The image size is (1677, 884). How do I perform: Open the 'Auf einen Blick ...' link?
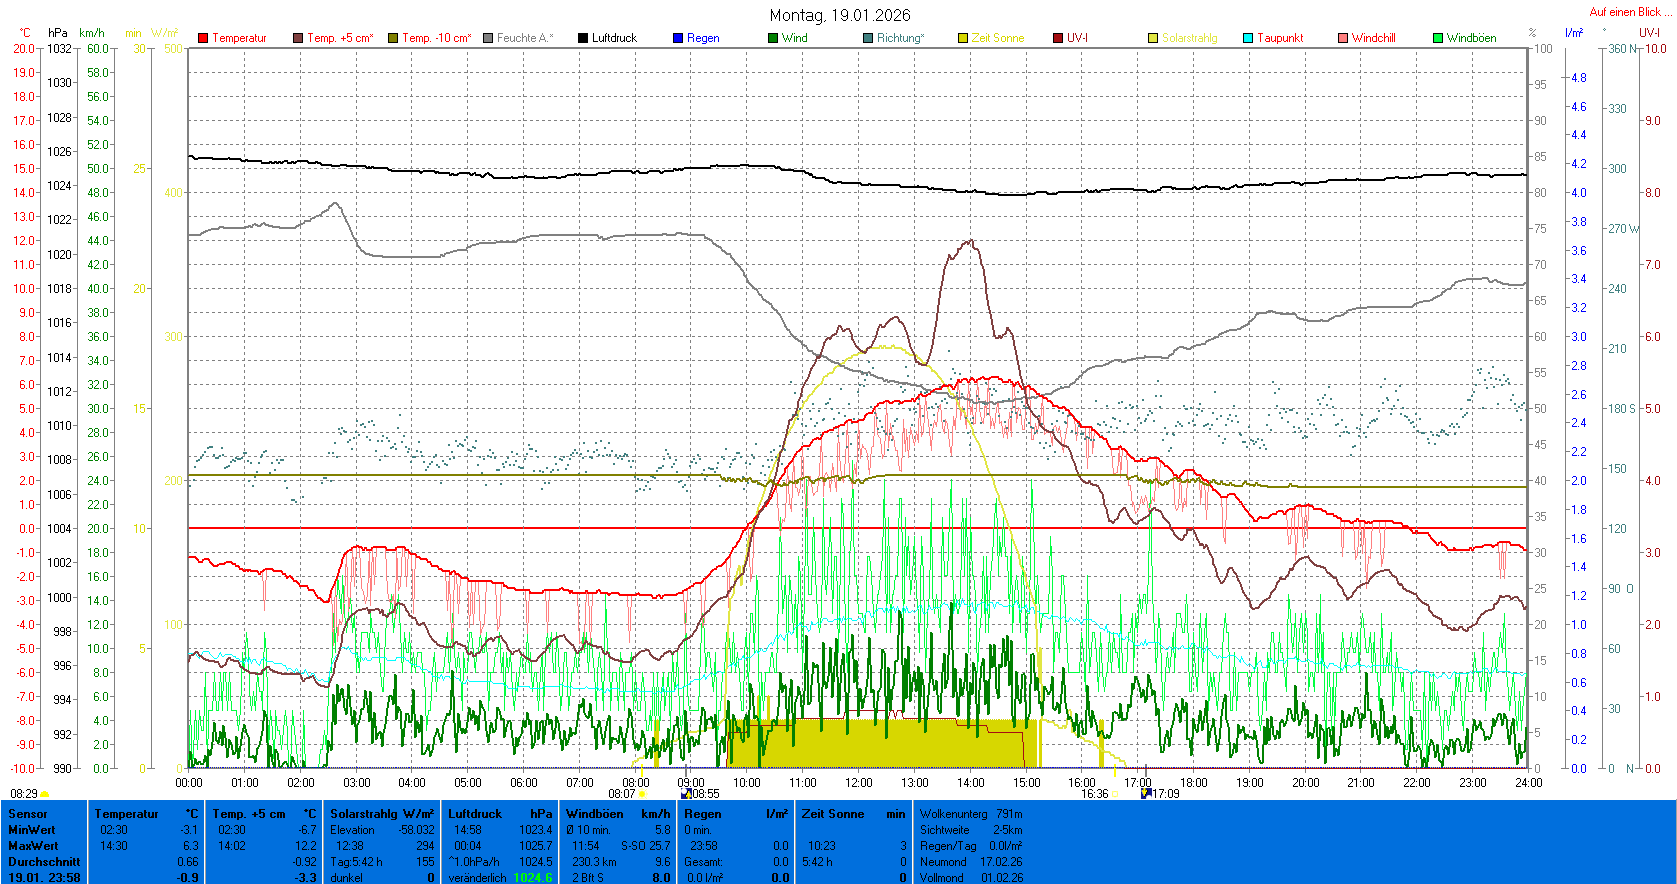[1630, 12]
